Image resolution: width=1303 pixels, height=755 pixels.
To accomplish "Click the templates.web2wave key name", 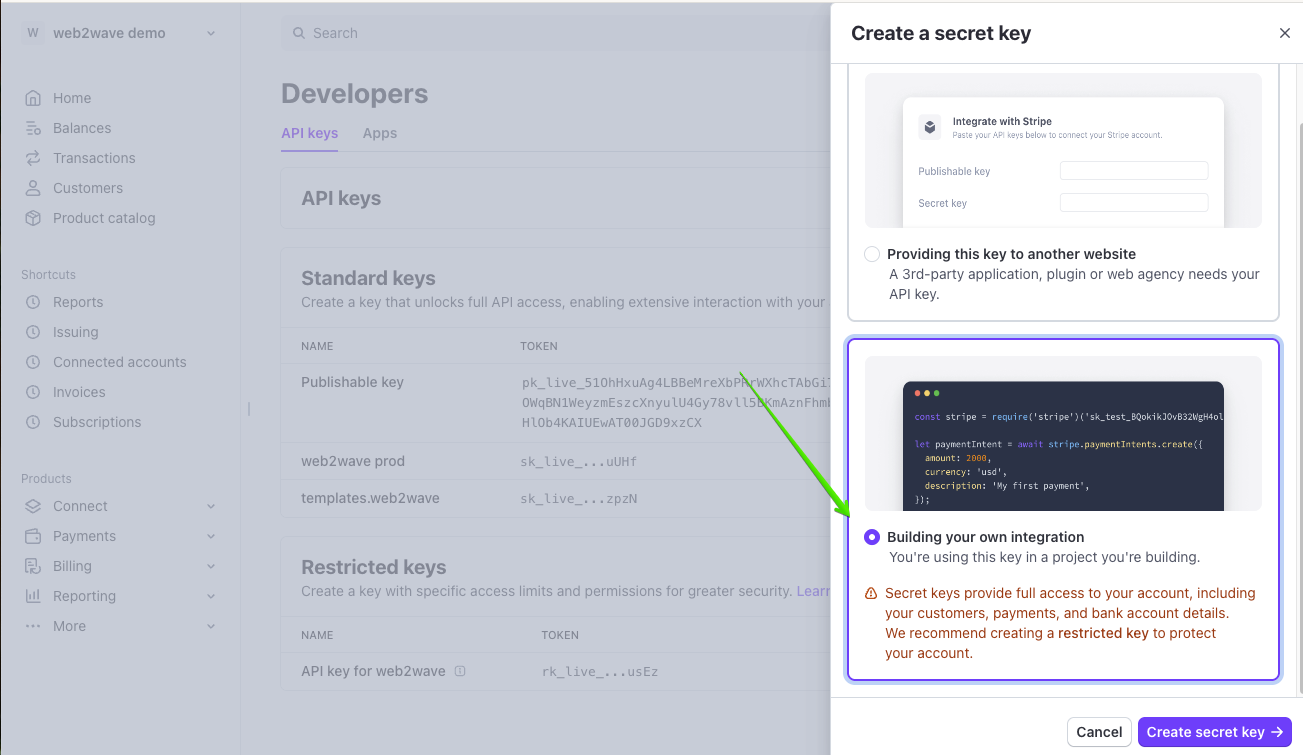I will [x=370, y=498].
